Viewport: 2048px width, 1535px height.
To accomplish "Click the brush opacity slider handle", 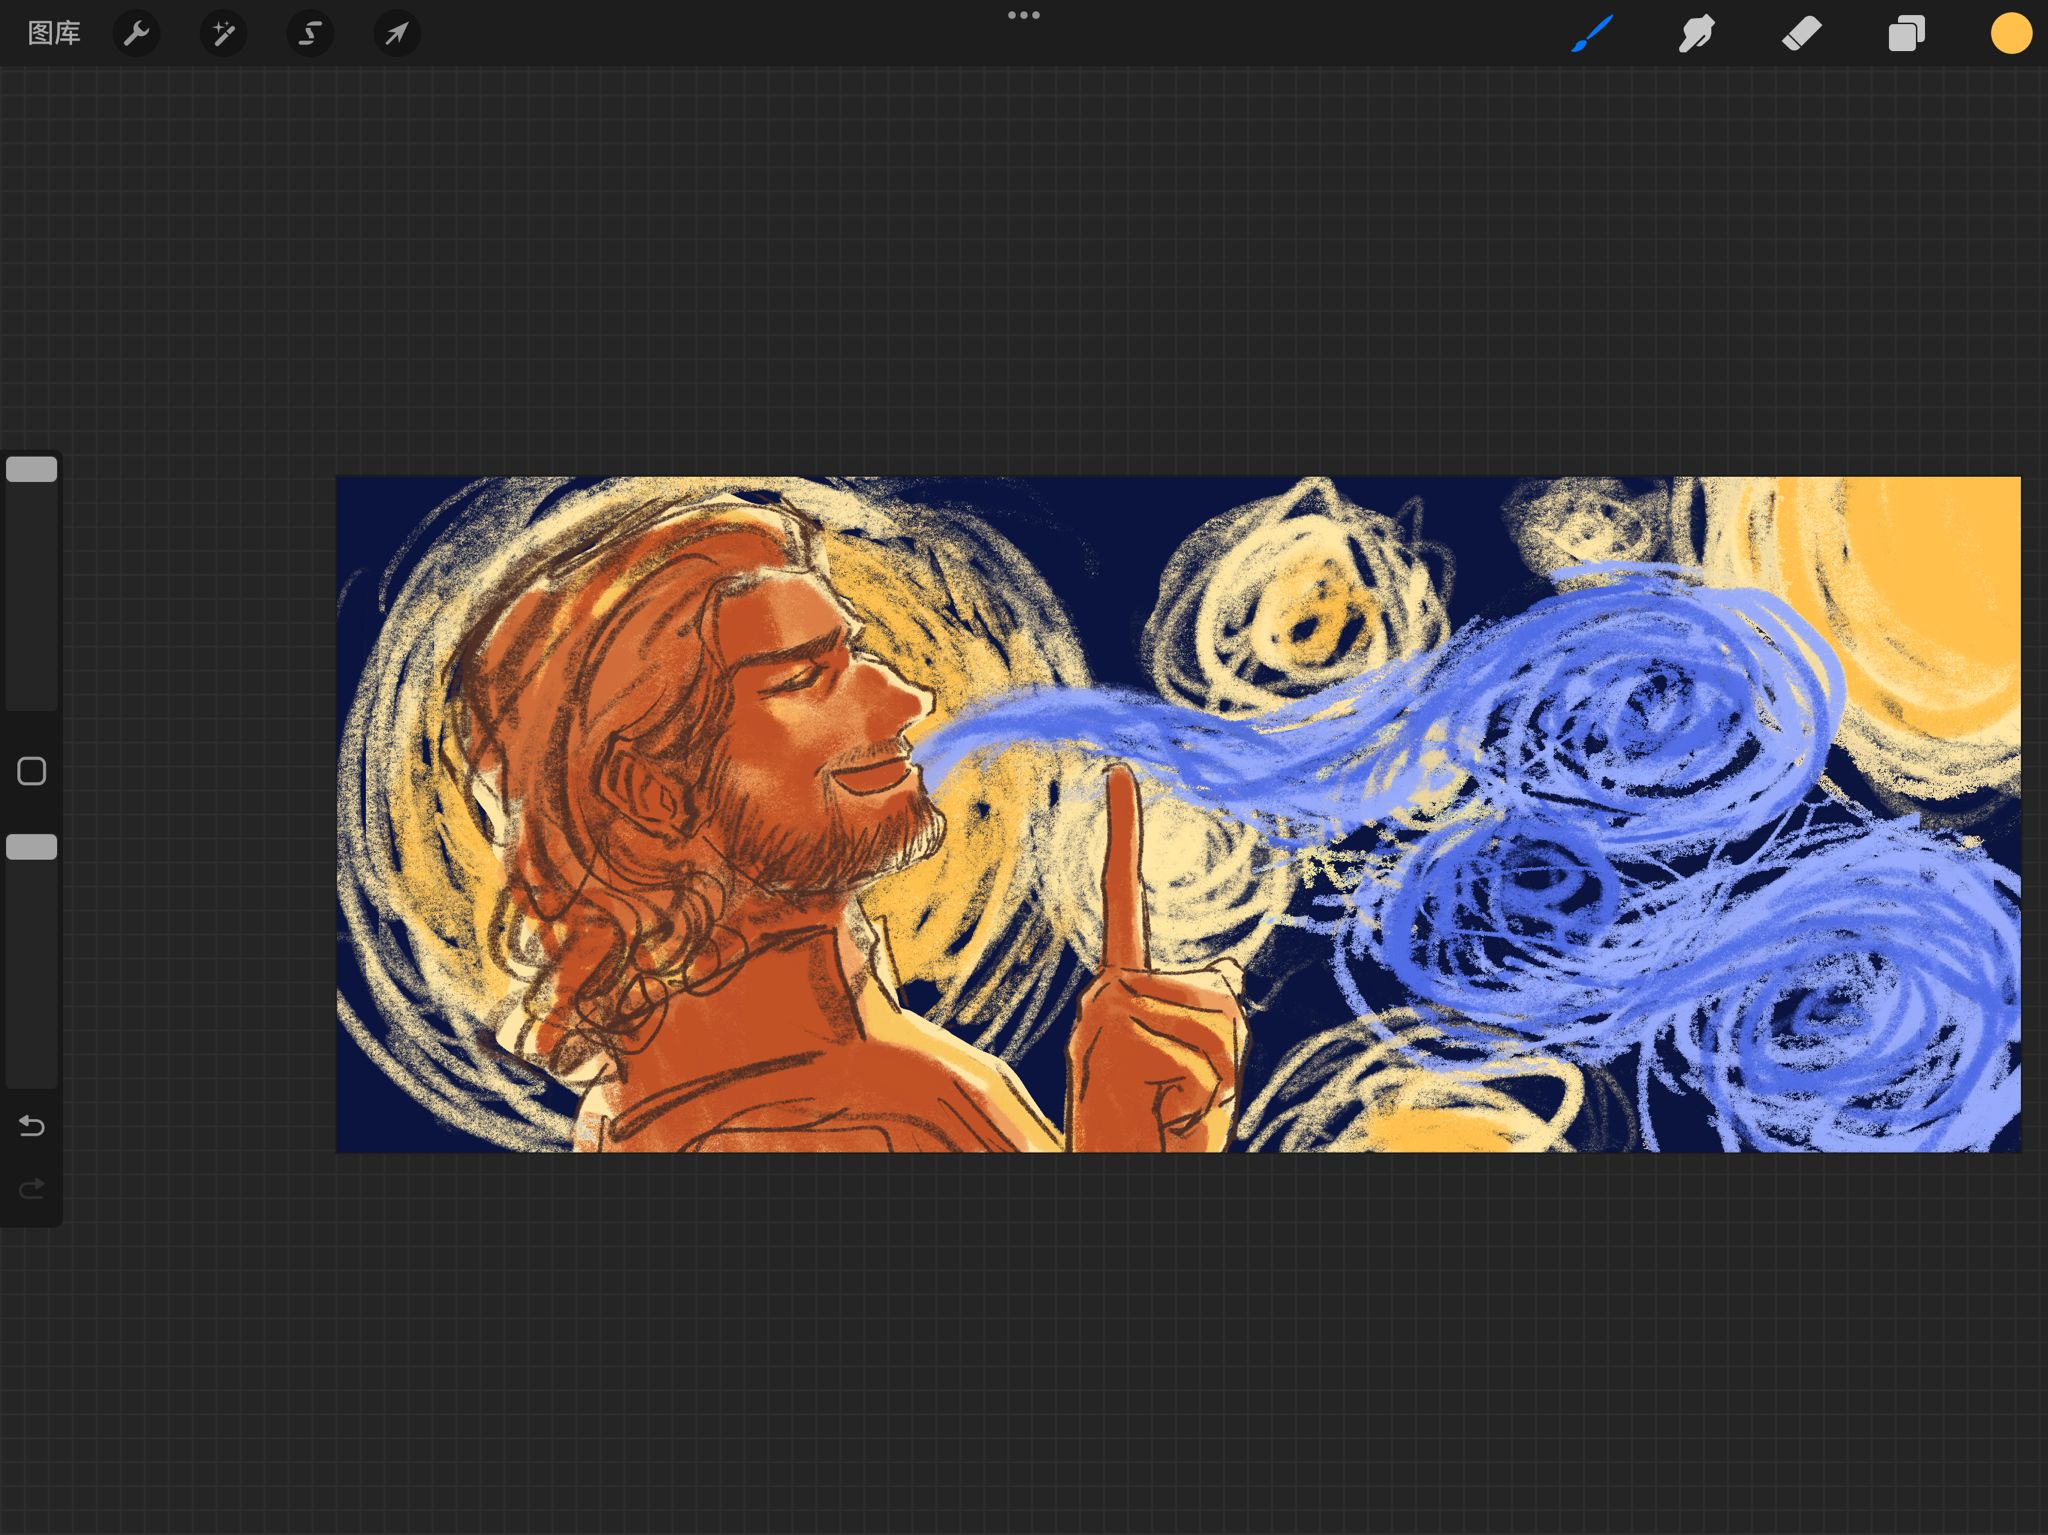I will 32,847.
